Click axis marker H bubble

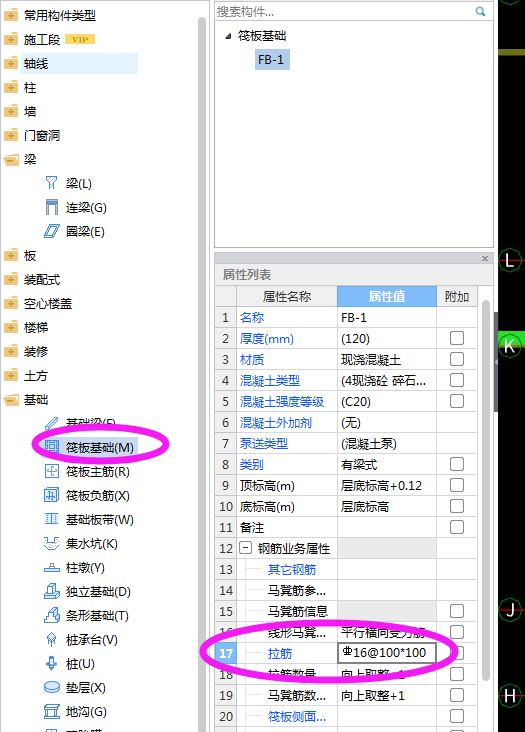[510, 696]
